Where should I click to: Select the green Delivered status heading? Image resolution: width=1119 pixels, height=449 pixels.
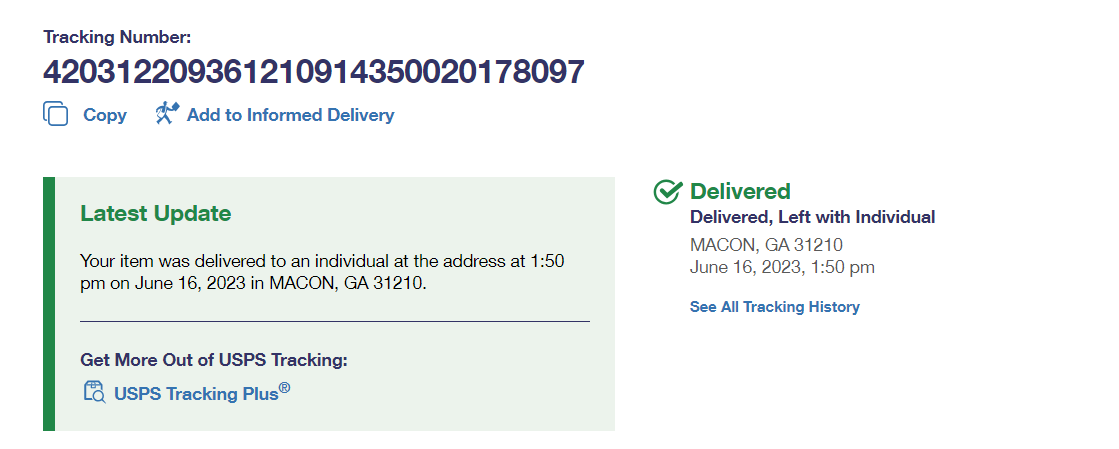[740, 191]
